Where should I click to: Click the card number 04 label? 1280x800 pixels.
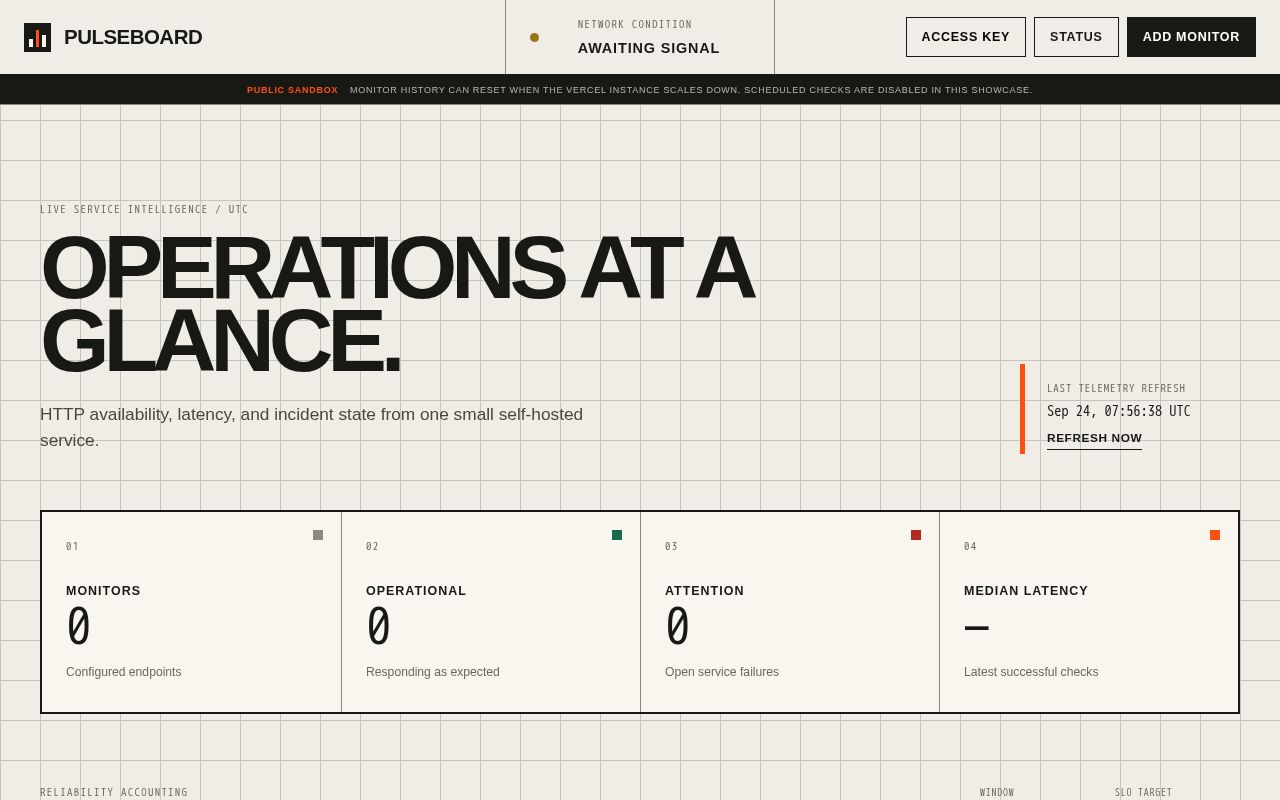(970, 547)
